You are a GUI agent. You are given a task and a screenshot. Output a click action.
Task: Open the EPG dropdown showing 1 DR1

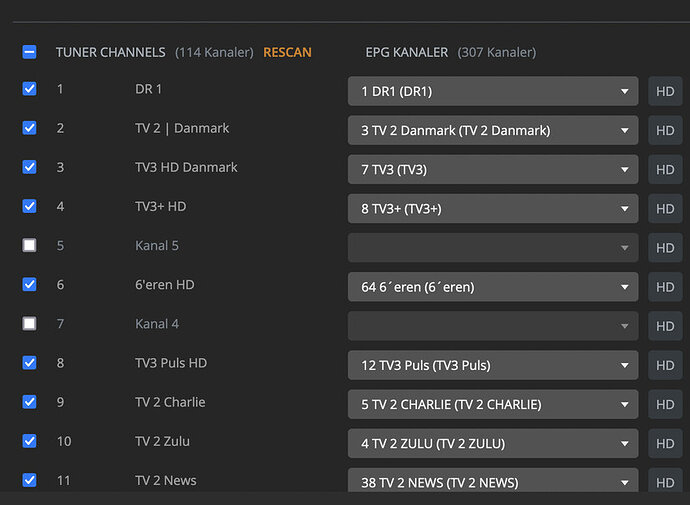[x=493, y=92]
